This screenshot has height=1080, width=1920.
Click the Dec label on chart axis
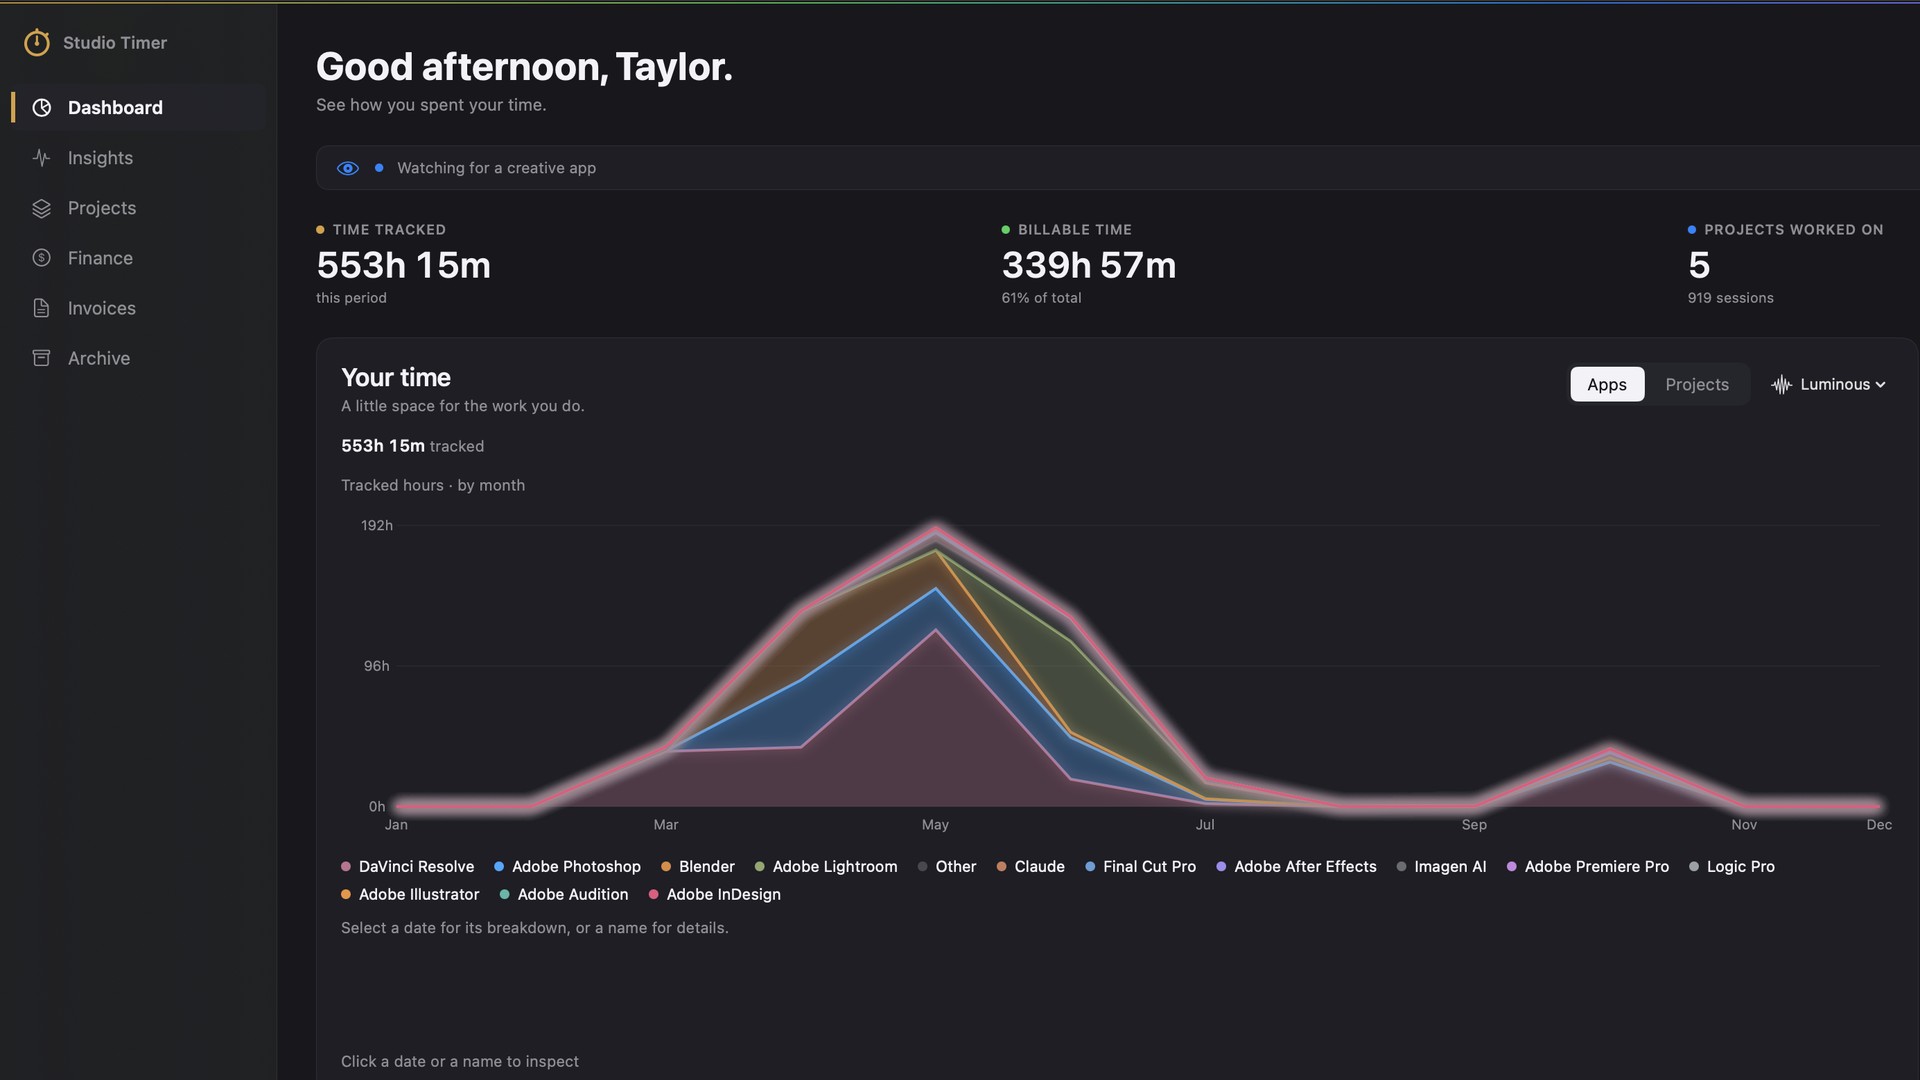(1879, 825)
